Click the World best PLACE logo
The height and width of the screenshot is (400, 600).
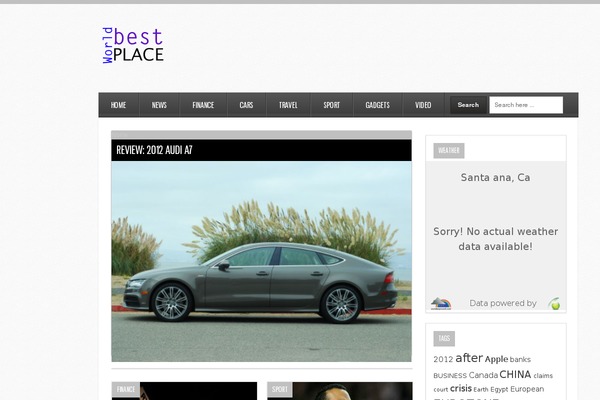tap(133, 45)
